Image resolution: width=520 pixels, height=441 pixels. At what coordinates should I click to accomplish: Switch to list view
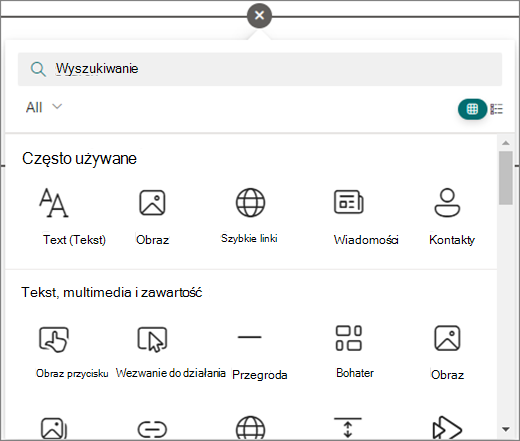(497, 109)
